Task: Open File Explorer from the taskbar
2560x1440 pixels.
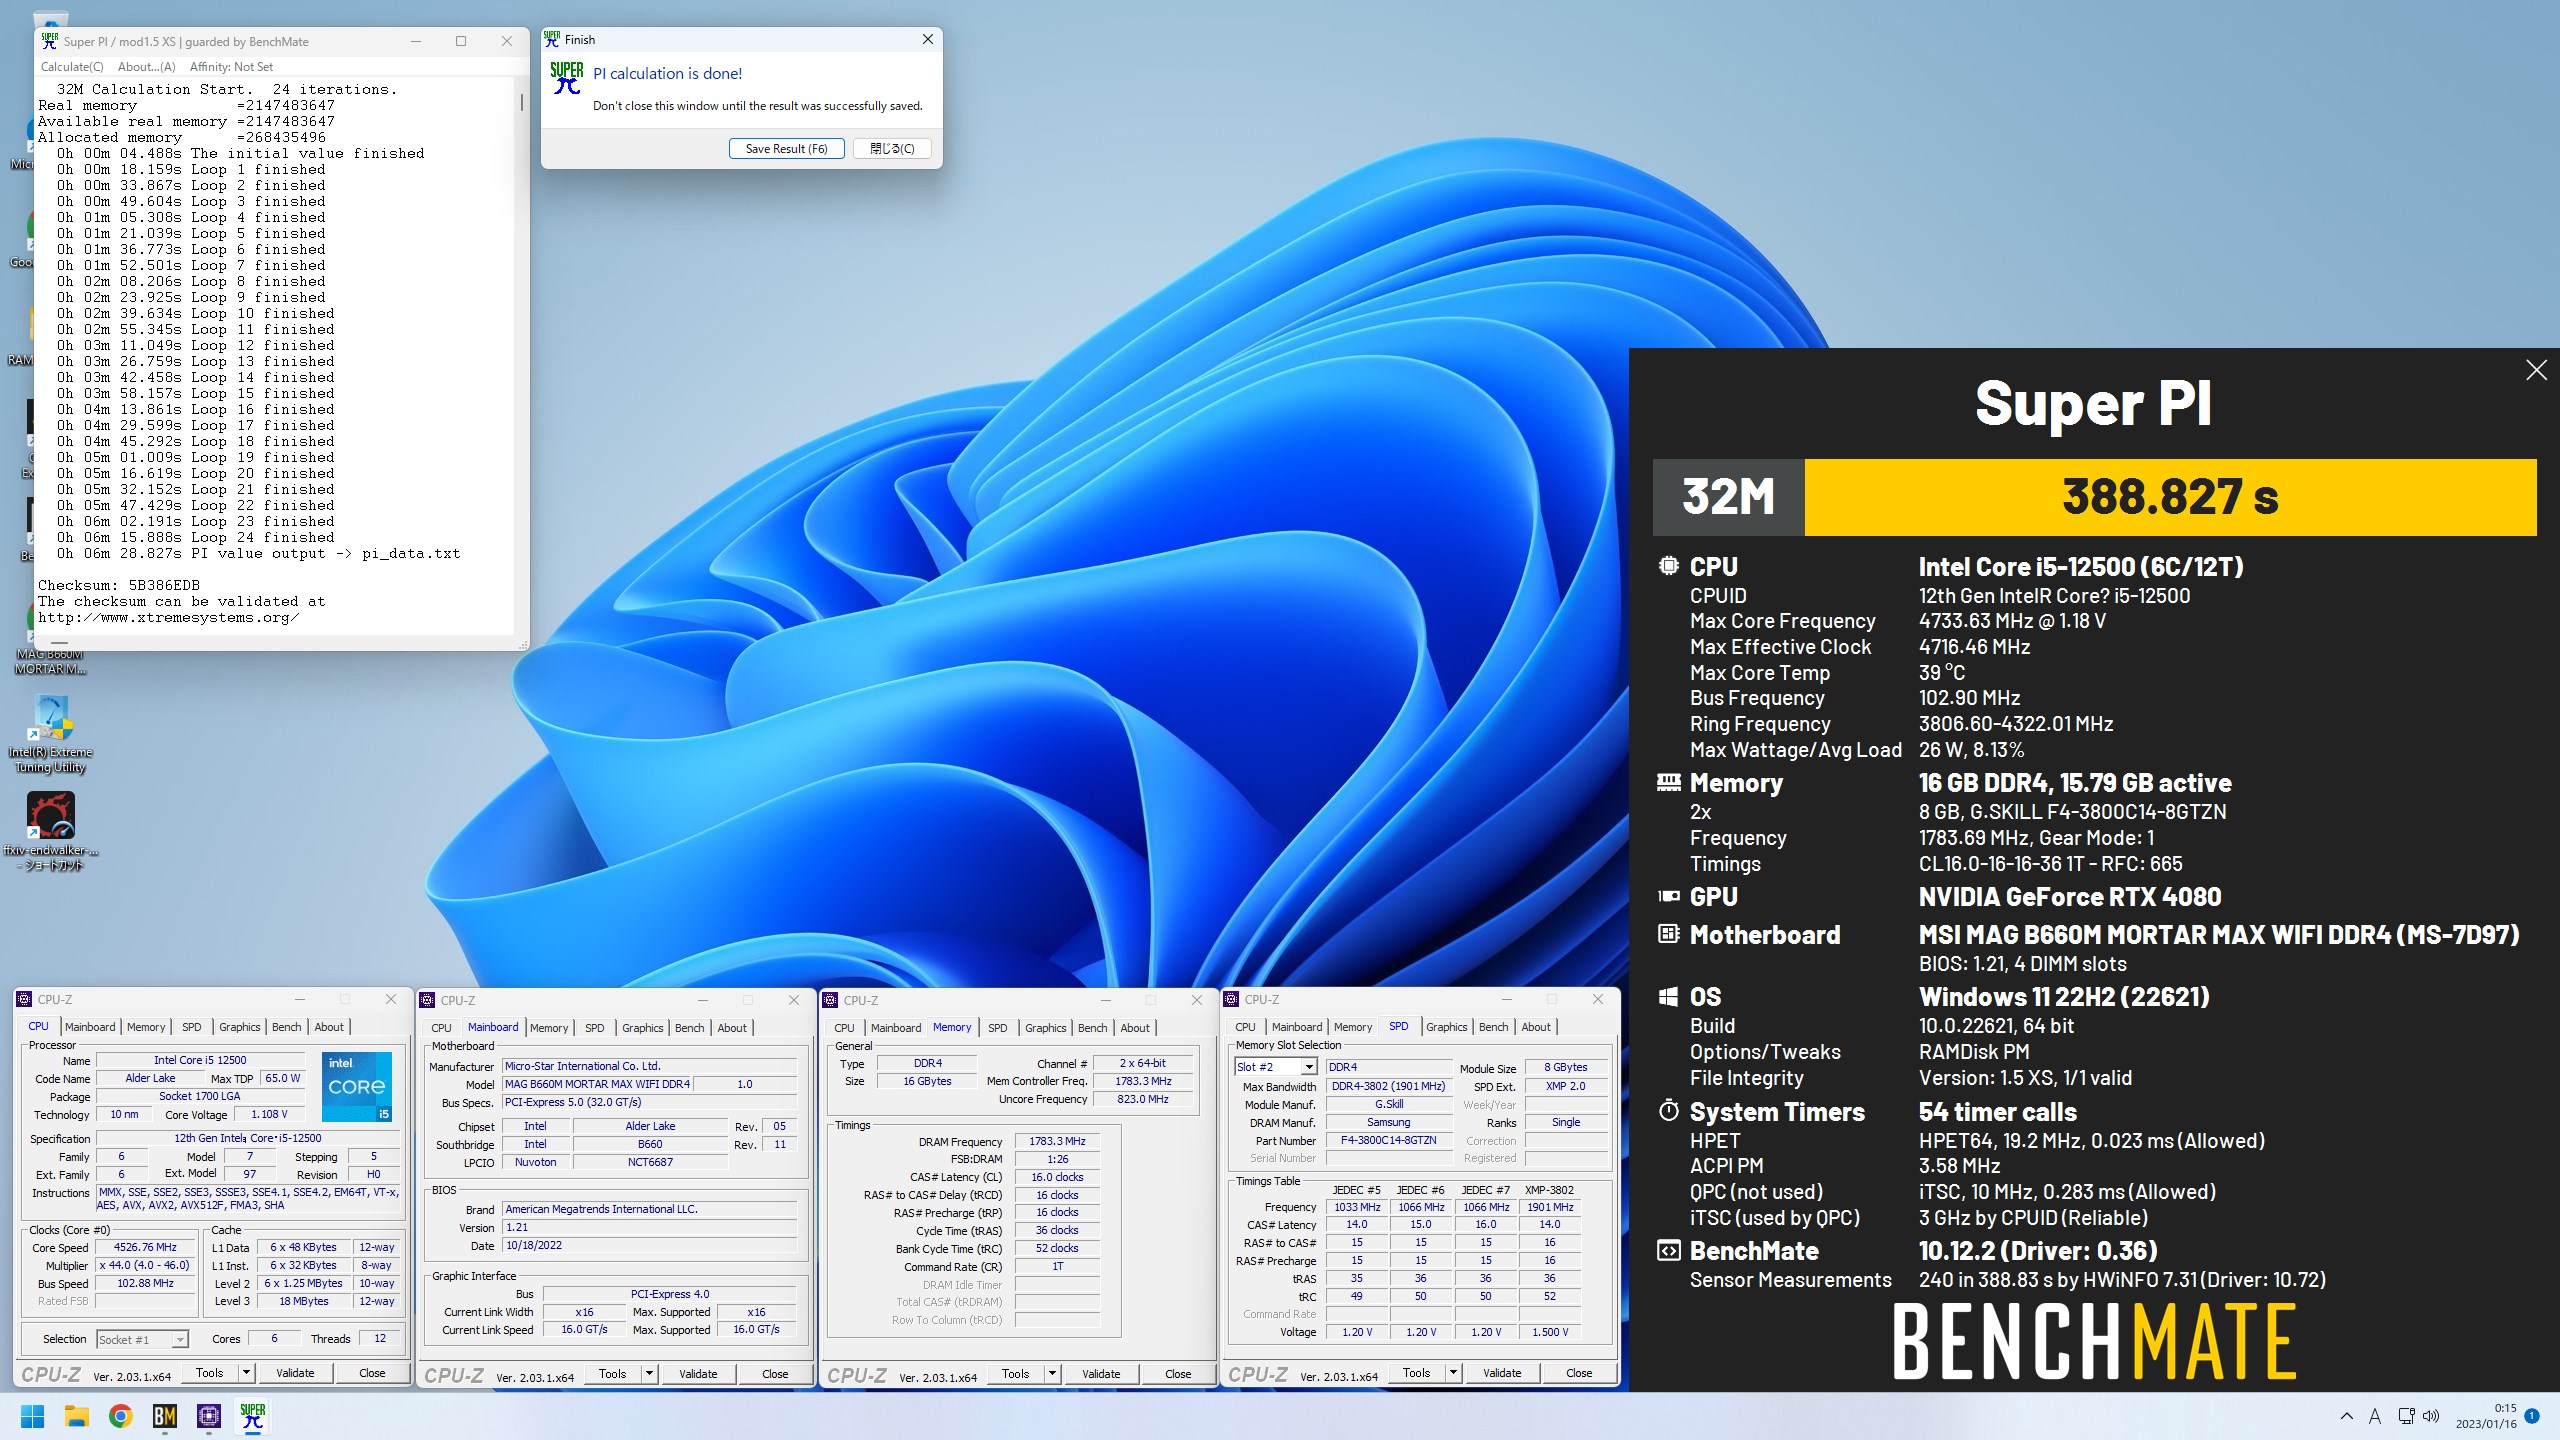Action: click(x=76, y=1416)
